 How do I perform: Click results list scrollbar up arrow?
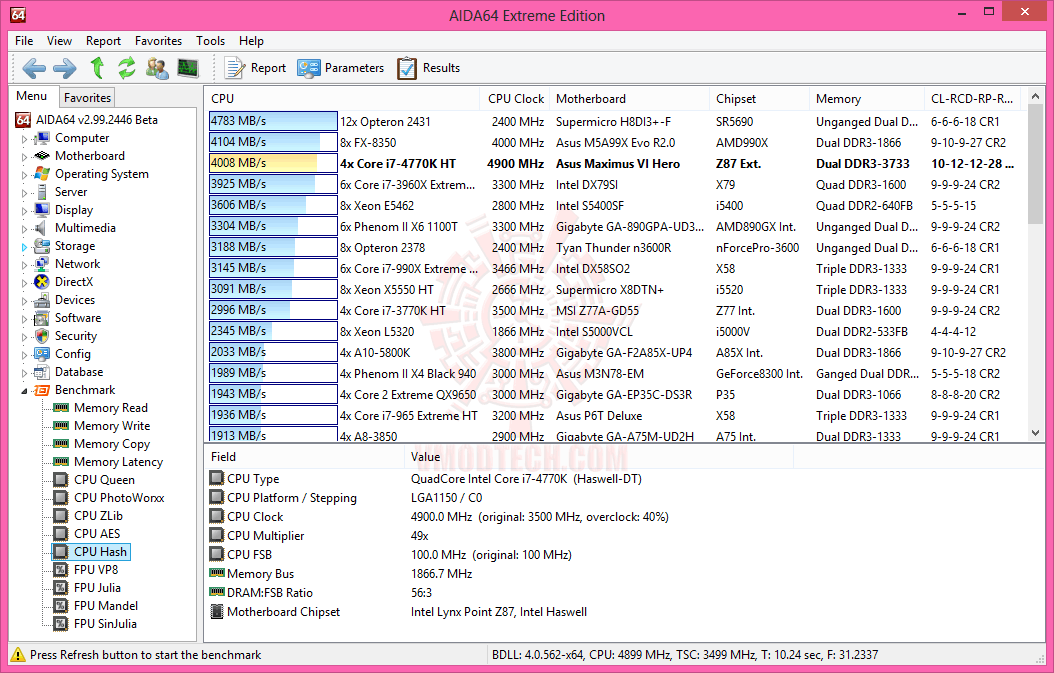[x=1035, y=97]
